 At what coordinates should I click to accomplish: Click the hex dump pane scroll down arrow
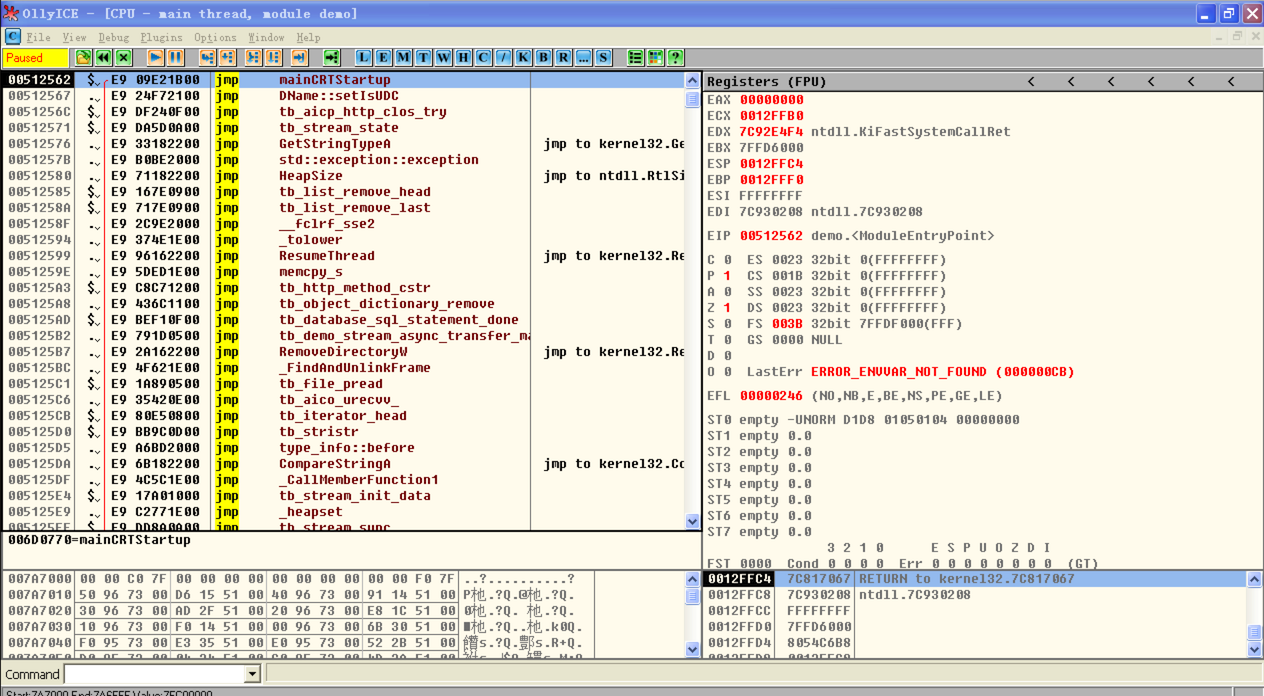693,649
